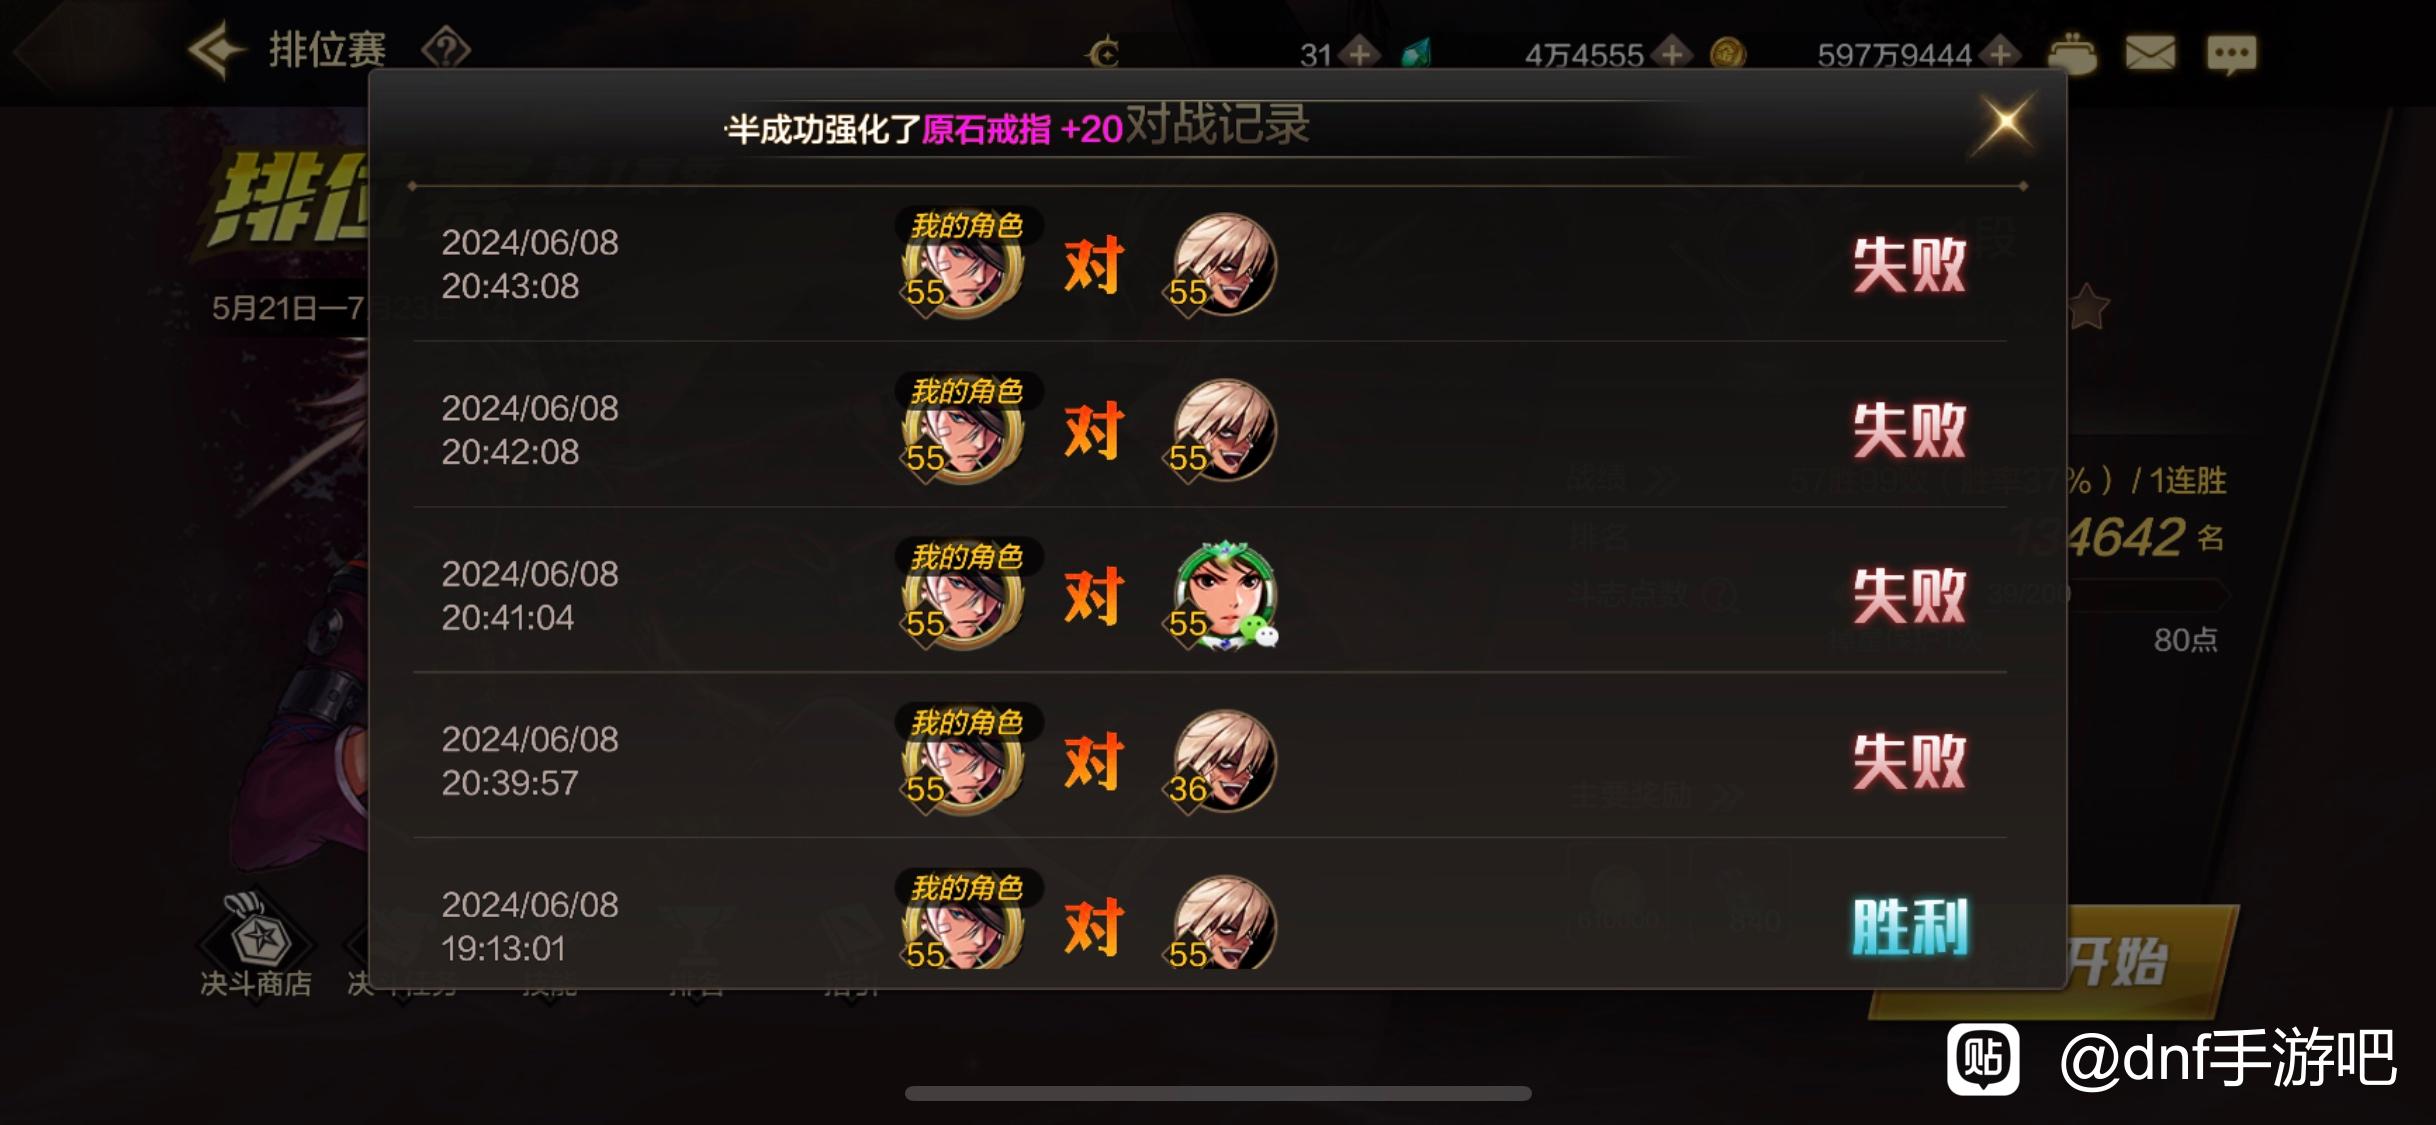Image resolution: width=2436 pixels, height=1125 pixels.
Task: Close the 对战记录 dialog with the X
Action: (x=2005, y=124)
